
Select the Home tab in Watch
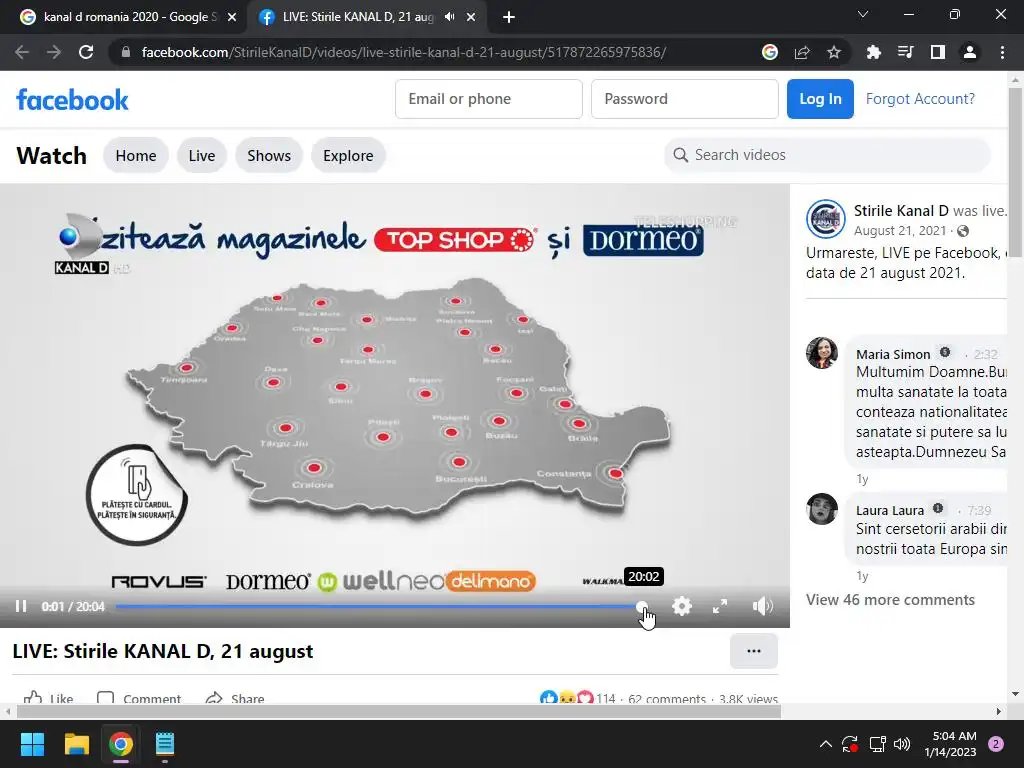[x=136, y=155]
